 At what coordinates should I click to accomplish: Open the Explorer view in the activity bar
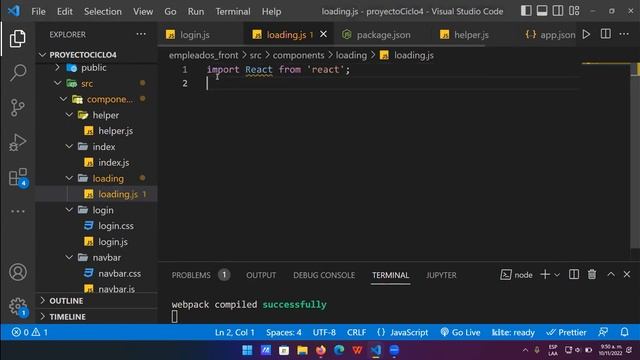pos(18,38)
